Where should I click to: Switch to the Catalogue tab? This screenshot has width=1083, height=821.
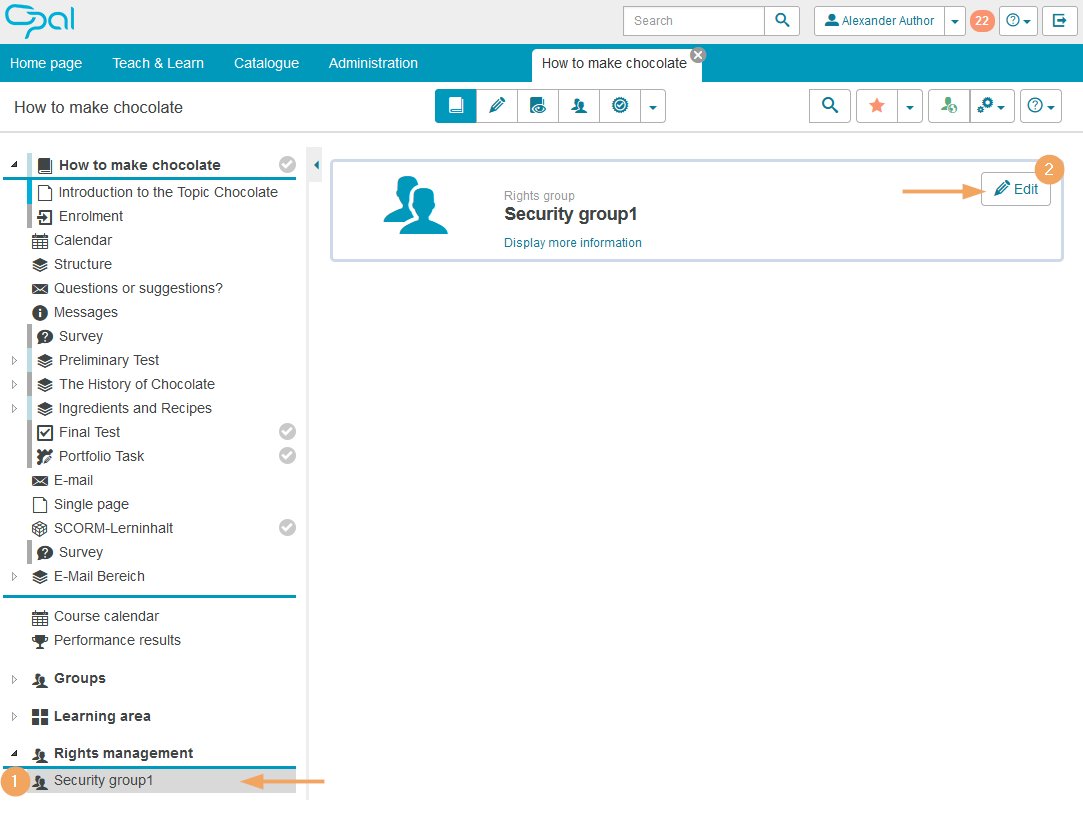[266, 63]
